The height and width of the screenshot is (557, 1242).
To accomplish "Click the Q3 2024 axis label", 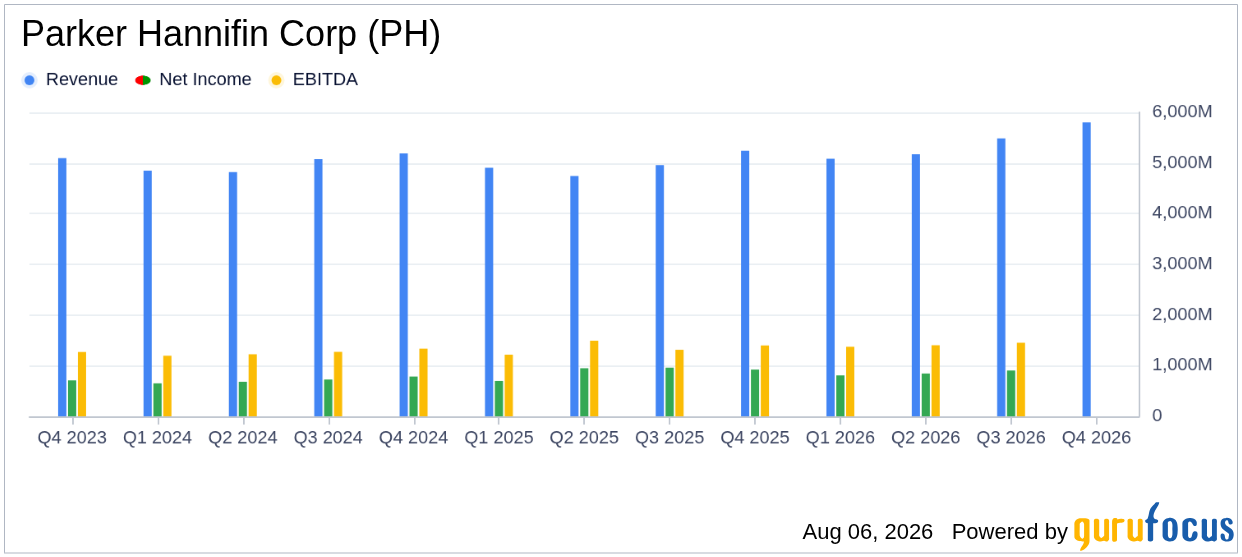I will (328, 438).
